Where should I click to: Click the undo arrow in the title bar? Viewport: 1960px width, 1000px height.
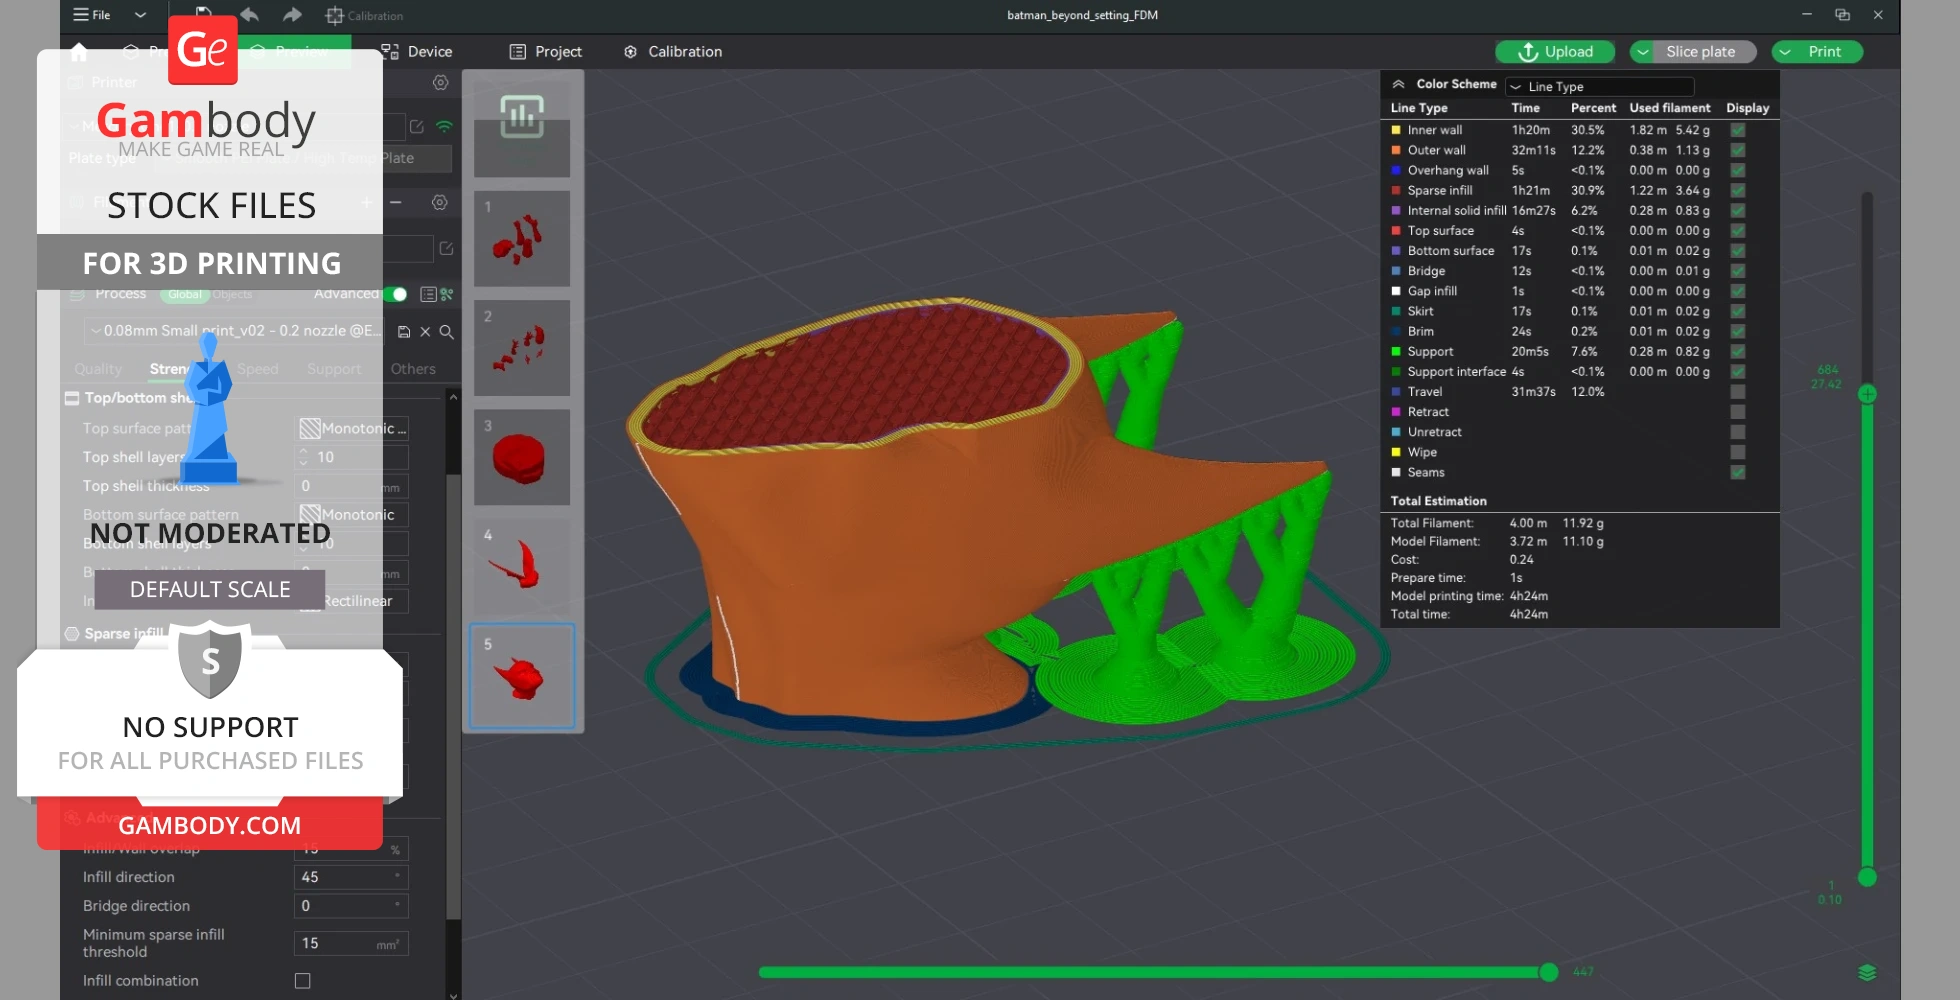point(250,15)
